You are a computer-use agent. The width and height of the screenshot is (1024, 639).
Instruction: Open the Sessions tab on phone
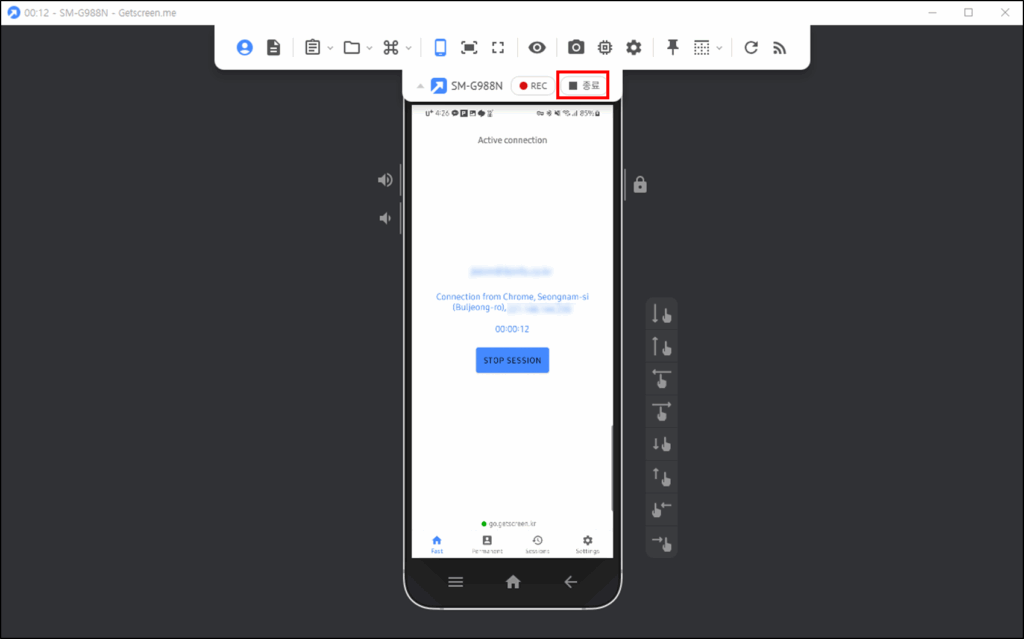tap(537, 544)
